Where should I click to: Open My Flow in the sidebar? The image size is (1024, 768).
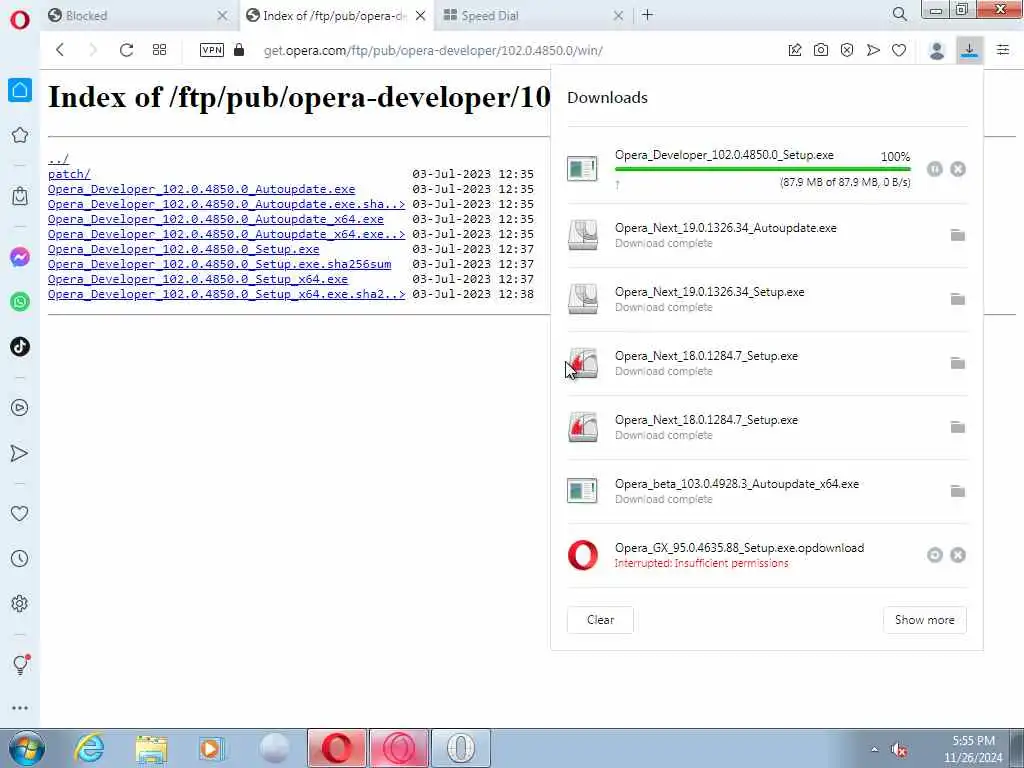pyautogui.click(x=20, y=453)
